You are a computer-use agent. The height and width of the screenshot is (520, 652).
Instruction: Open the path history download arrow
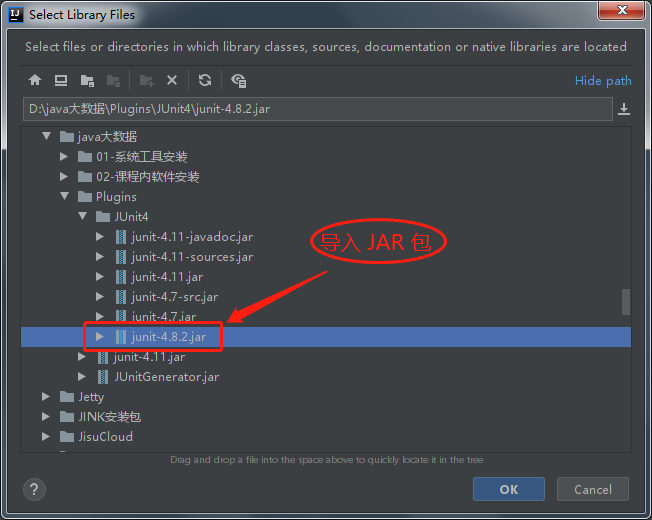click(x=624, y=109)
